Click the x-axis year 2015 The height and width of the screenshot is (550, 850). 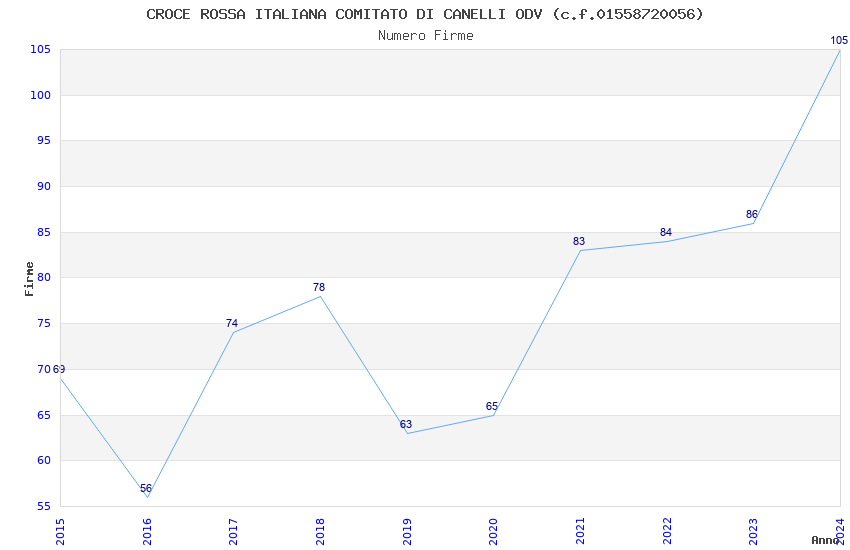(x=60, y=532)
